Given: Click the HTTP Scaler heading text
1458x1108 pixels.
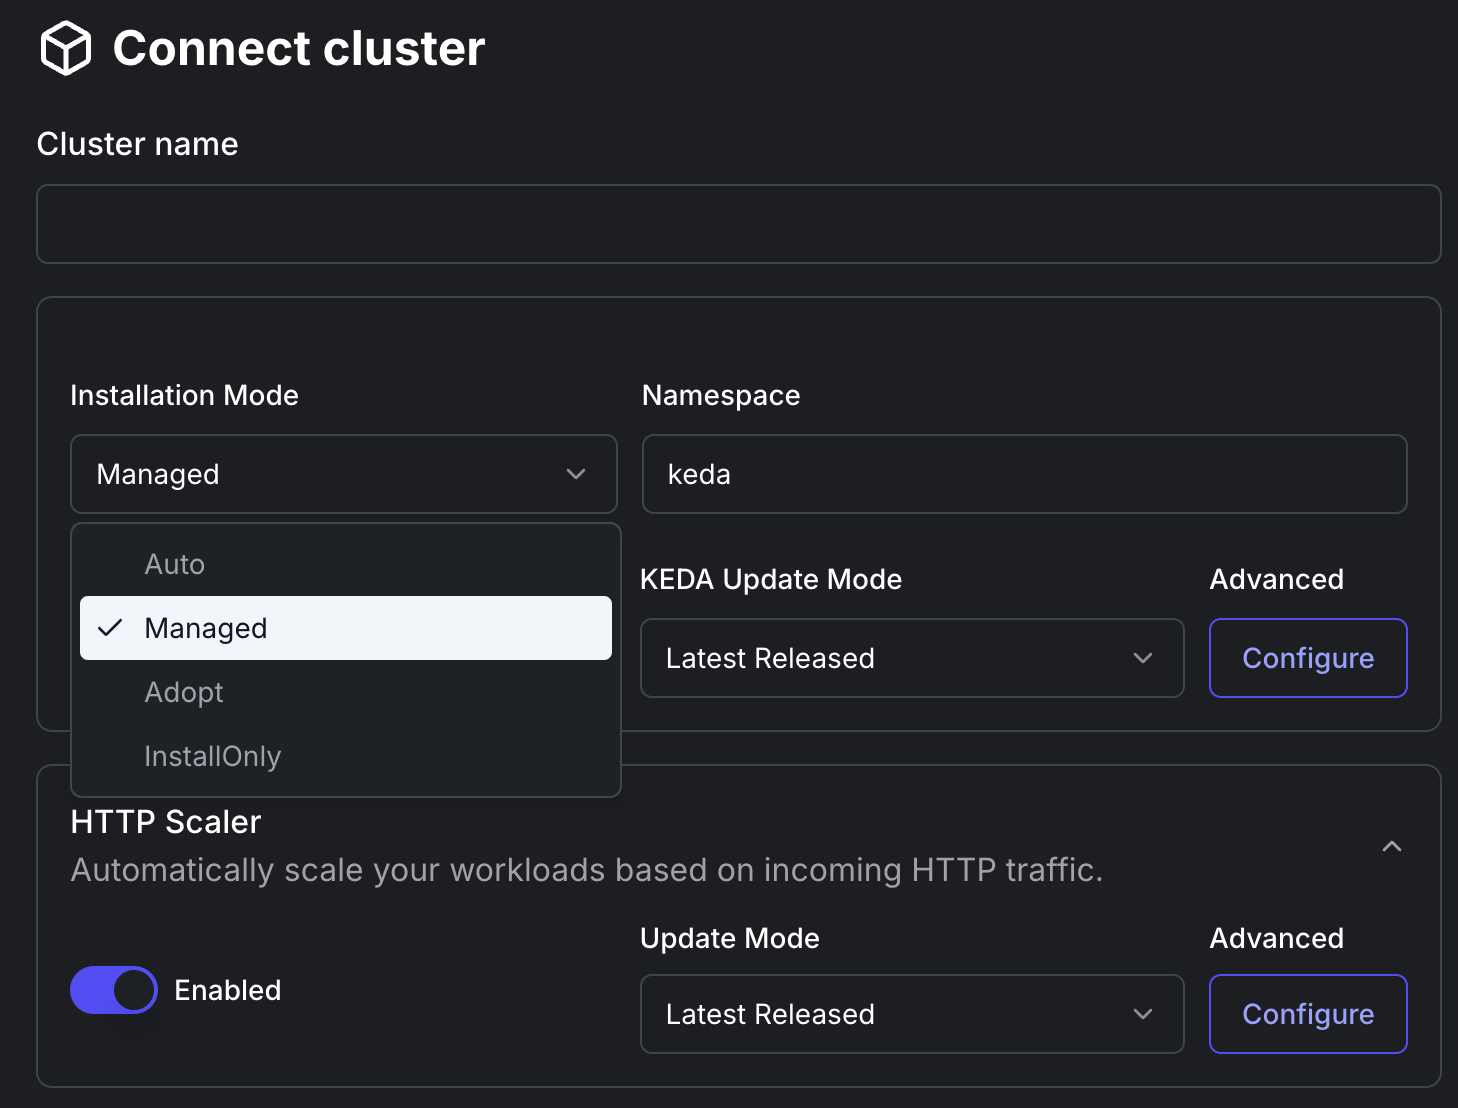Looking at the screenshot, I should point(166,822).
